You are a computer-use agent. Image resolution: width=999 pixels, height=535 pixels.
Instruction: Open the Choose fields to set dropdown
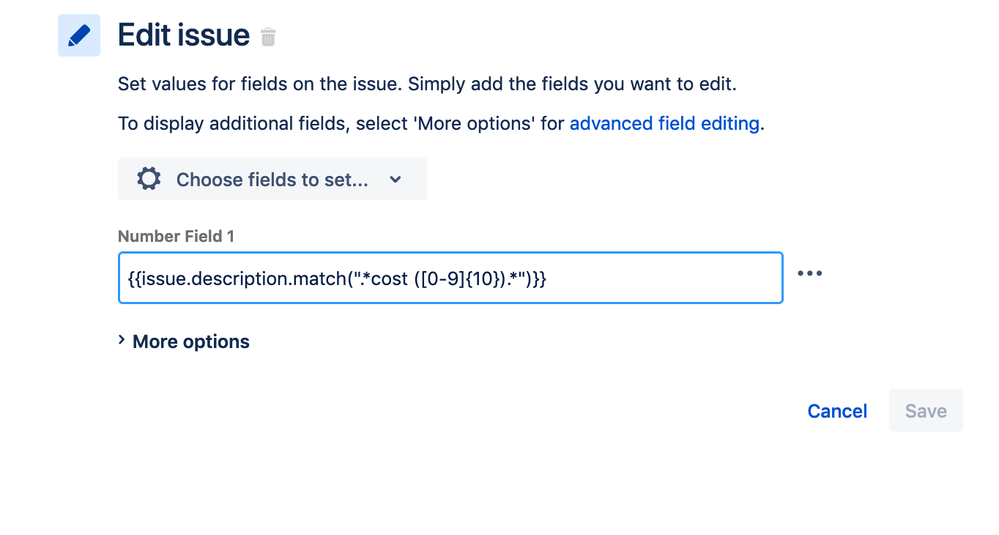coord(272,179)
